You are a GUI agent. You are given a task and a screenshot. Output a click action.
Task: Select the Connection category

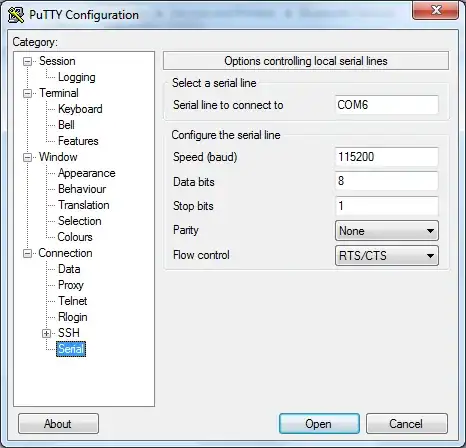click(x=65, y=253)
